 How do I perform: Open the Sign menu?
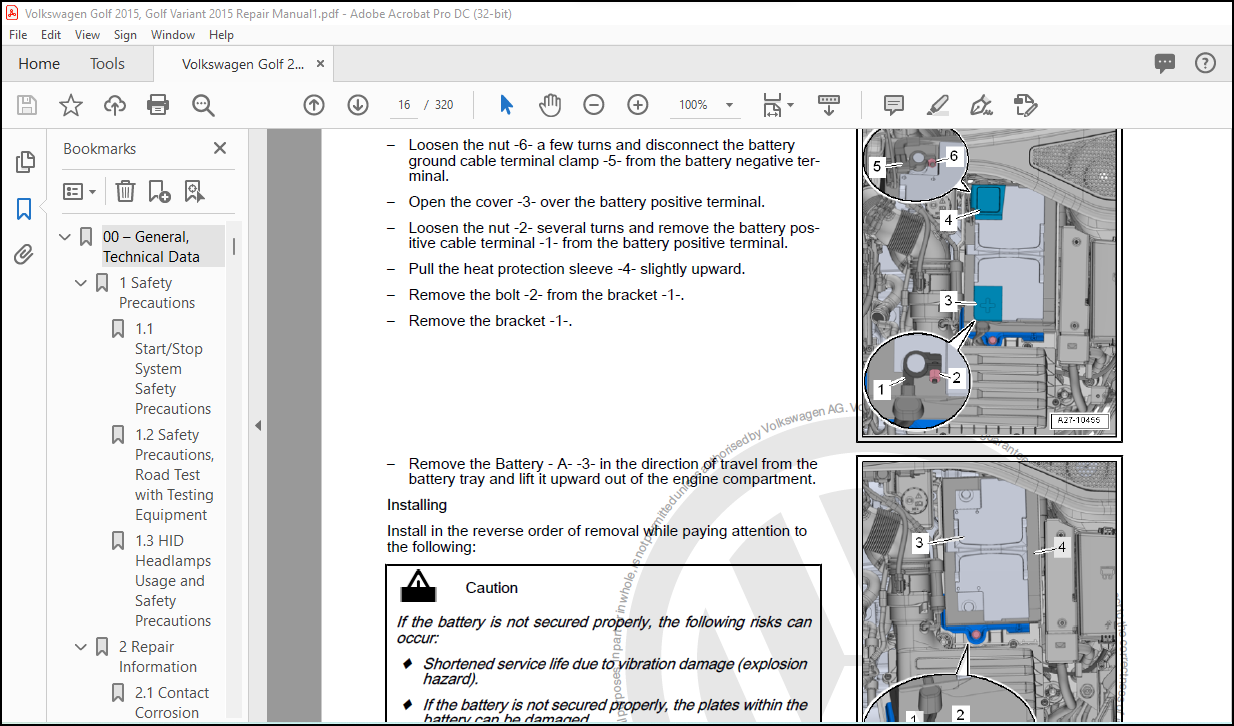coord(126,34)
